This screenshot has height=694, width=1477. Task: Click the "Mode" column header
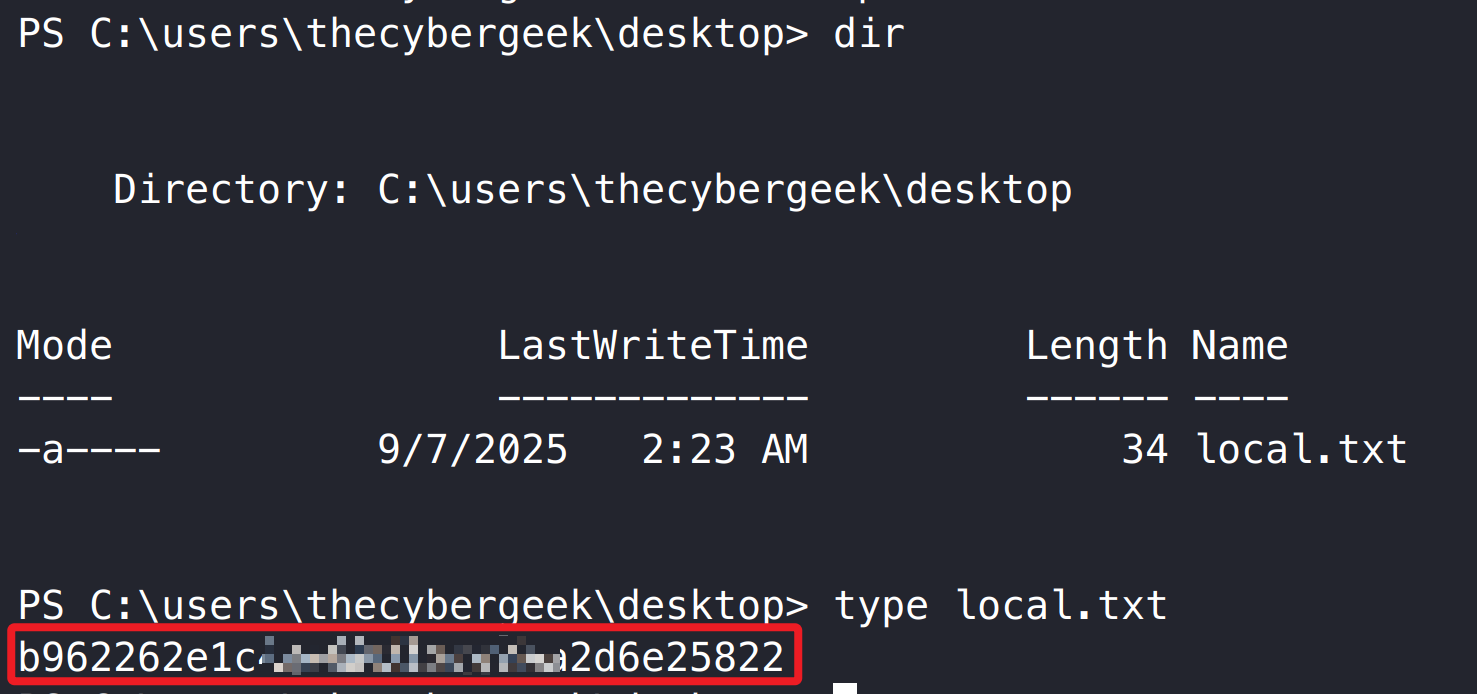[x=64, y=346]
